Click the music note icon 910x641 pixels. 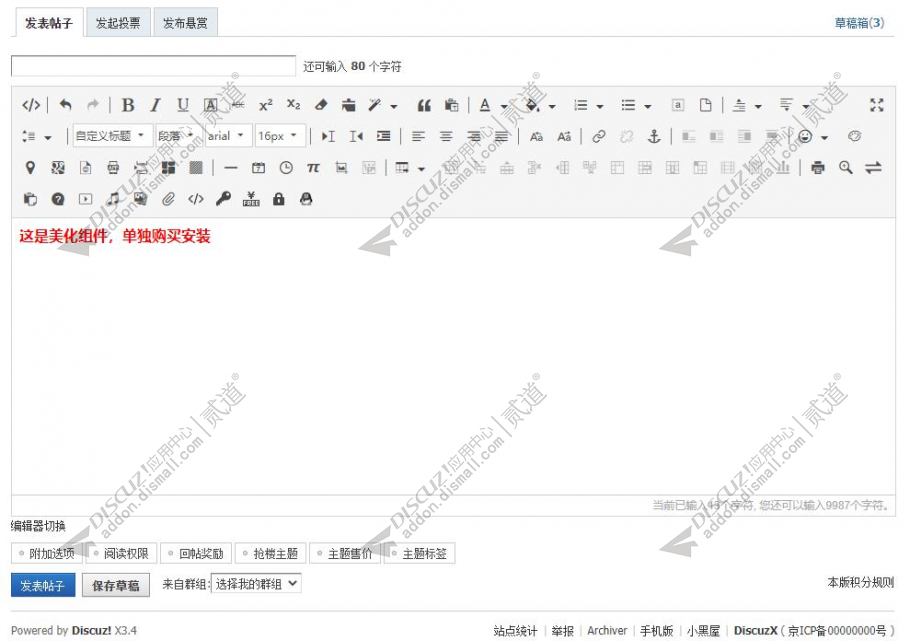tap(113, 199)
